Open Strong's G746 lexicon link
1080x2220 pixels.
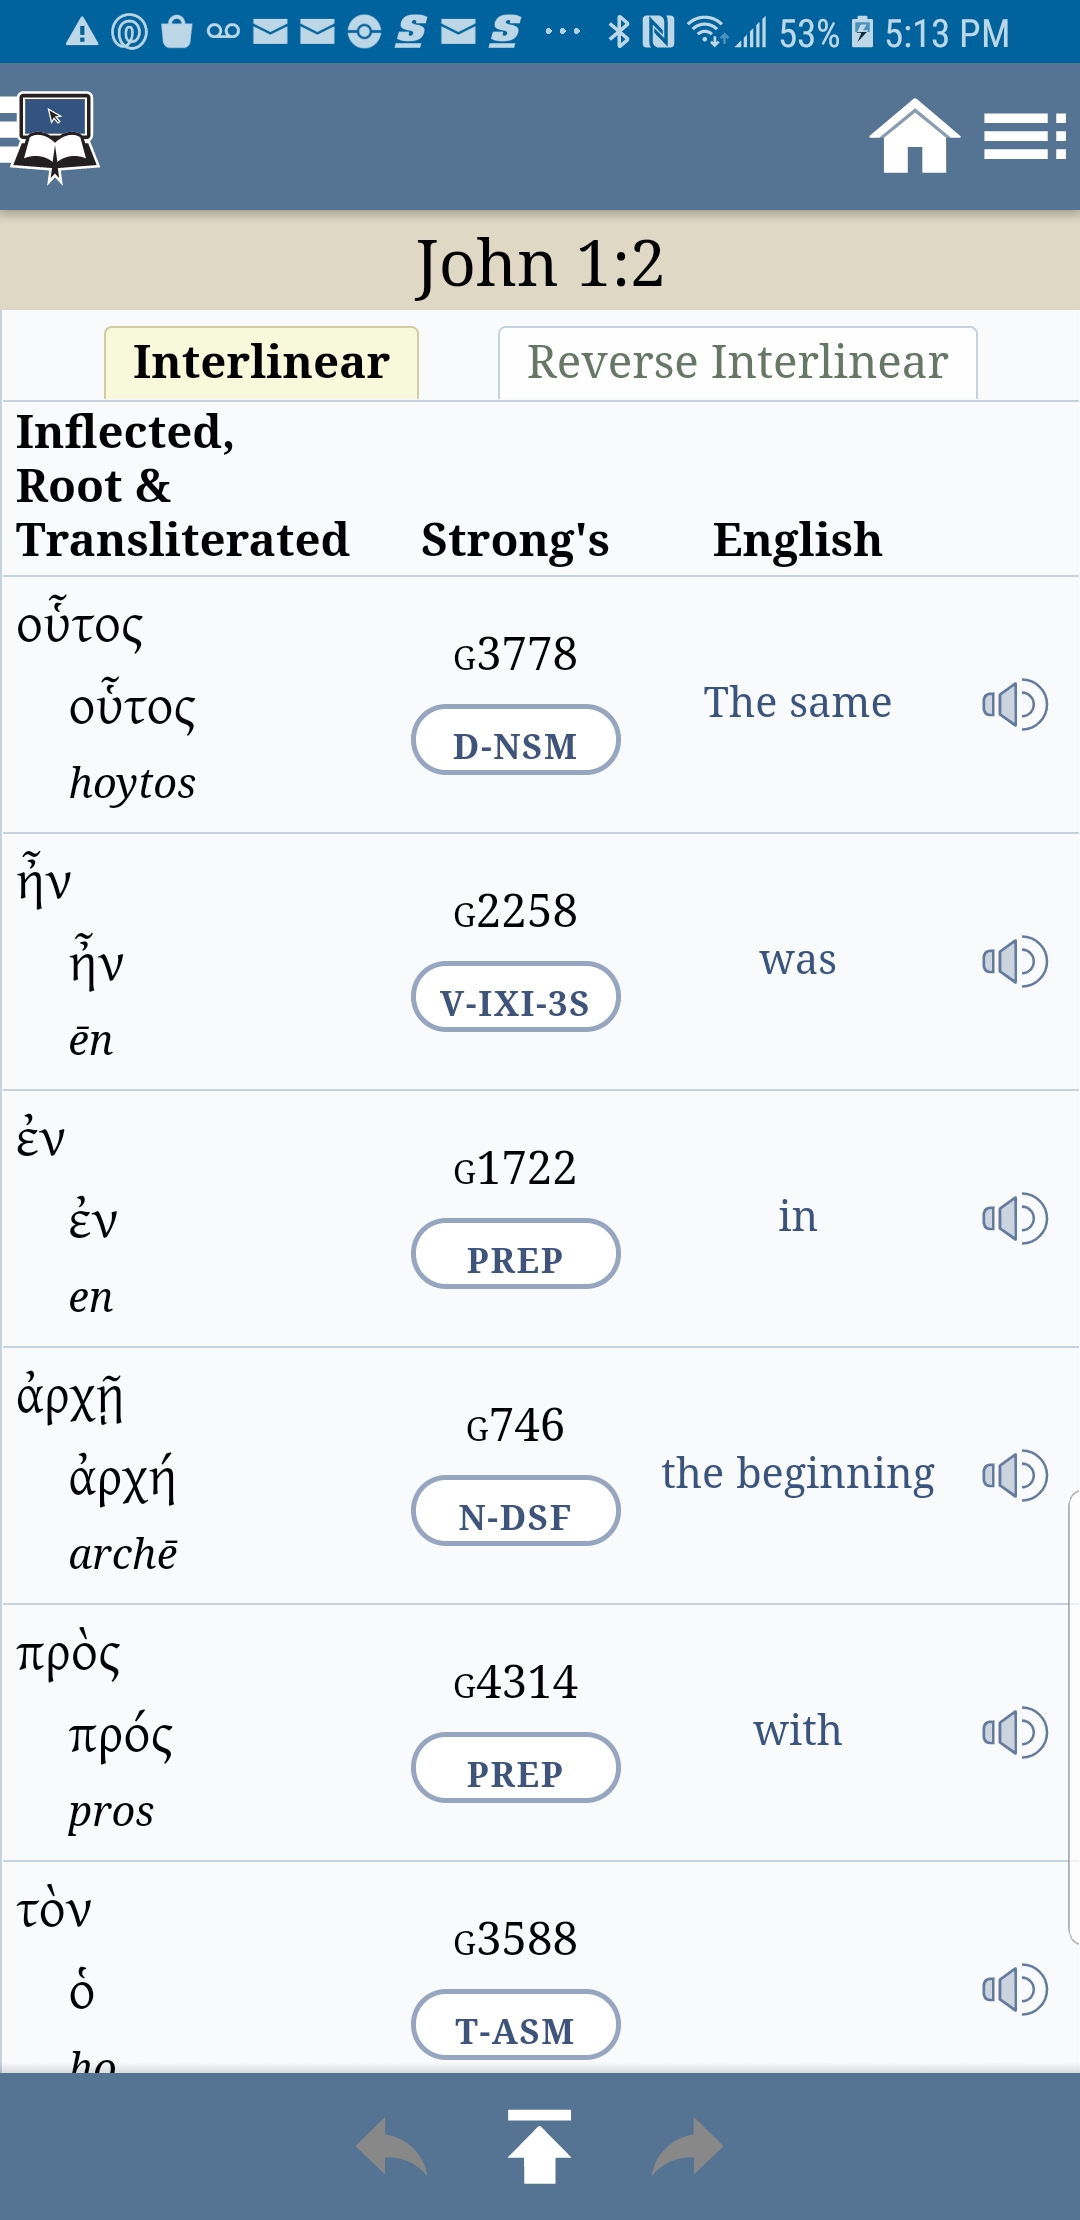click(x=515, y=1425)
